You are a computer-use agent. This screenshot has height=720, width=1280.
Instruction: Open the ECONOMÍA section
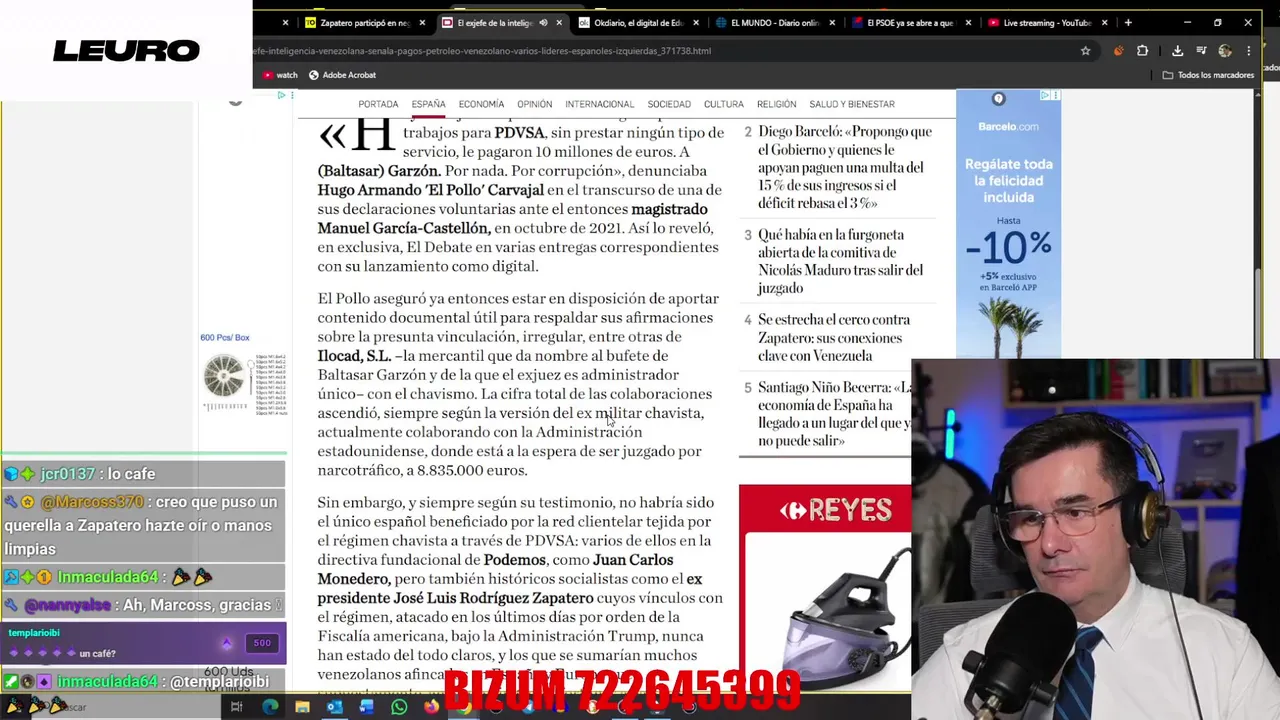pos(481,104)
